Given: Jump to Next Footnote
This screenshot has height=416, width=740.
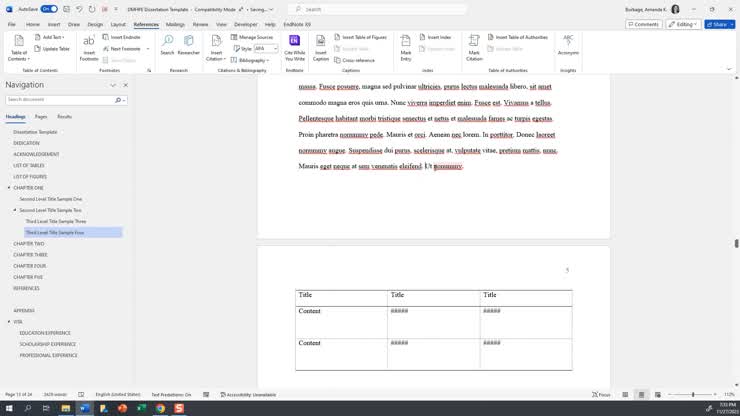Looking at the screenshot, I should [122, 49].
